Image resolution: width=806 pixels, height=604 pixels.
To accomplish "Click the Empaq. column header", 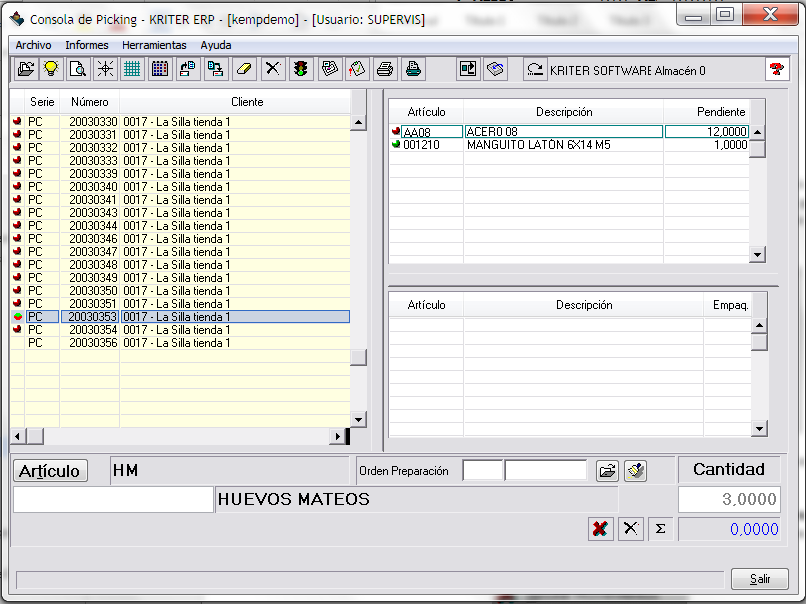I will point(730,305).
